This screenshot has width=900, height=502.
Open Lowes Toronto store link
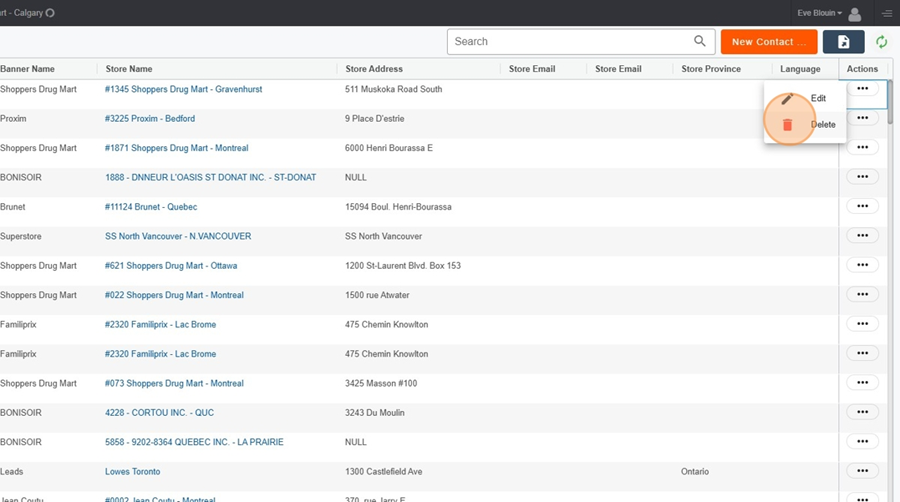(x=133, y=472)
